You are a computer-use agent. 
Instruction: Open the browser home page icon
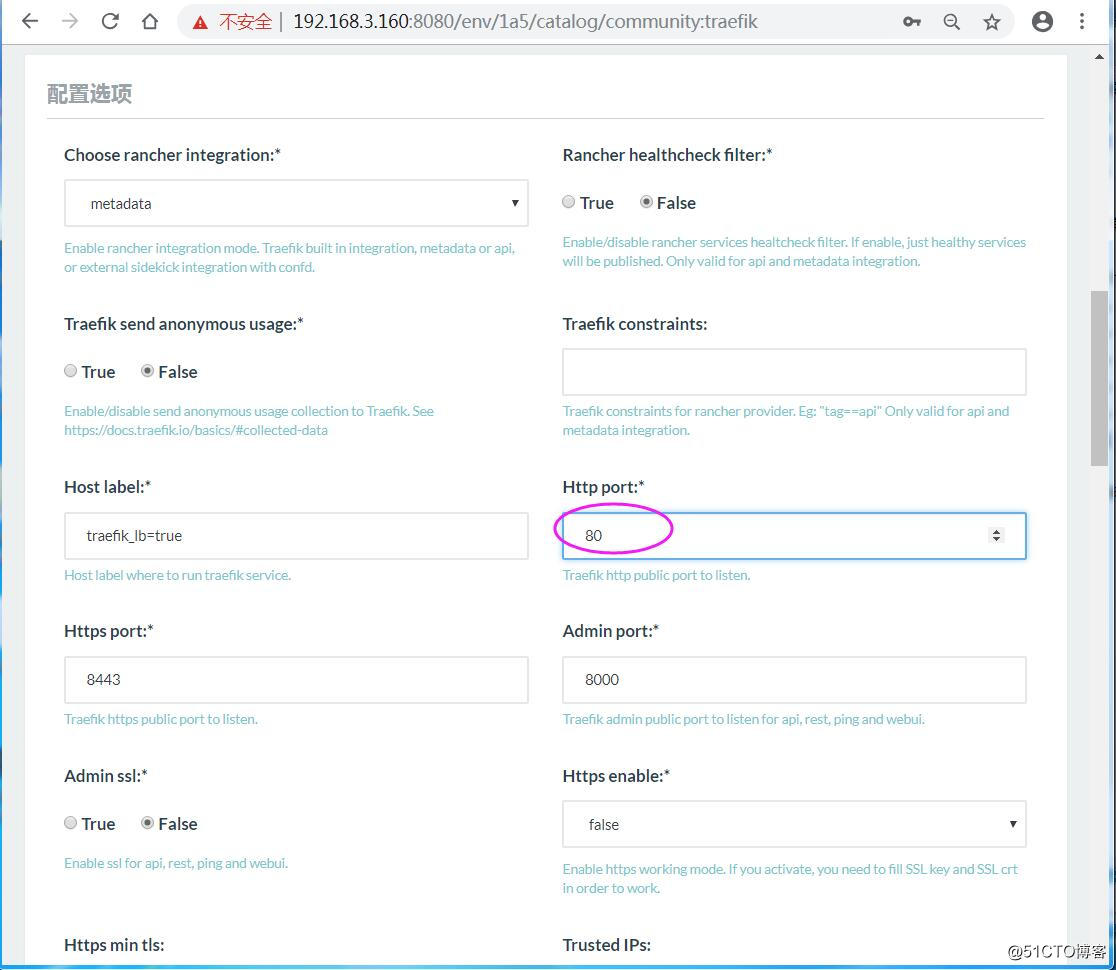pyautogui.click(x=149, y=21)
